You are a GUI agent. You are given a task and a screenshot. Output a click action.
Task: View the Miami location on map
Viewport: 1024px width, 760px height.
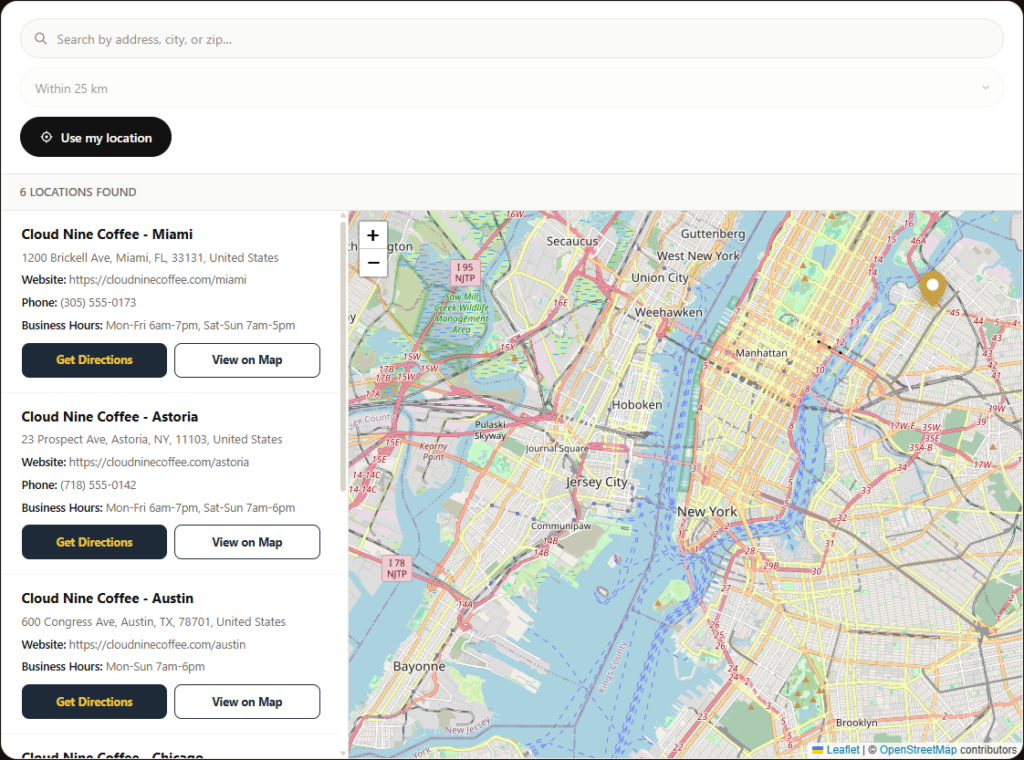coord(247,360)
